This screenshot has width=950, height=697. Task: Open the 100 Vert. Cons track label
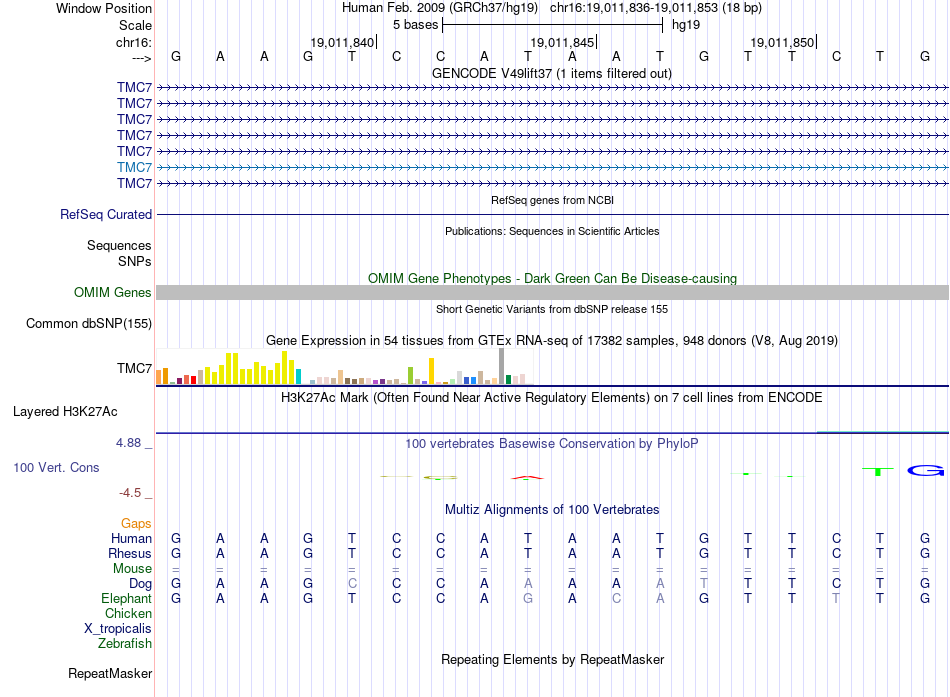pos(56,467)
